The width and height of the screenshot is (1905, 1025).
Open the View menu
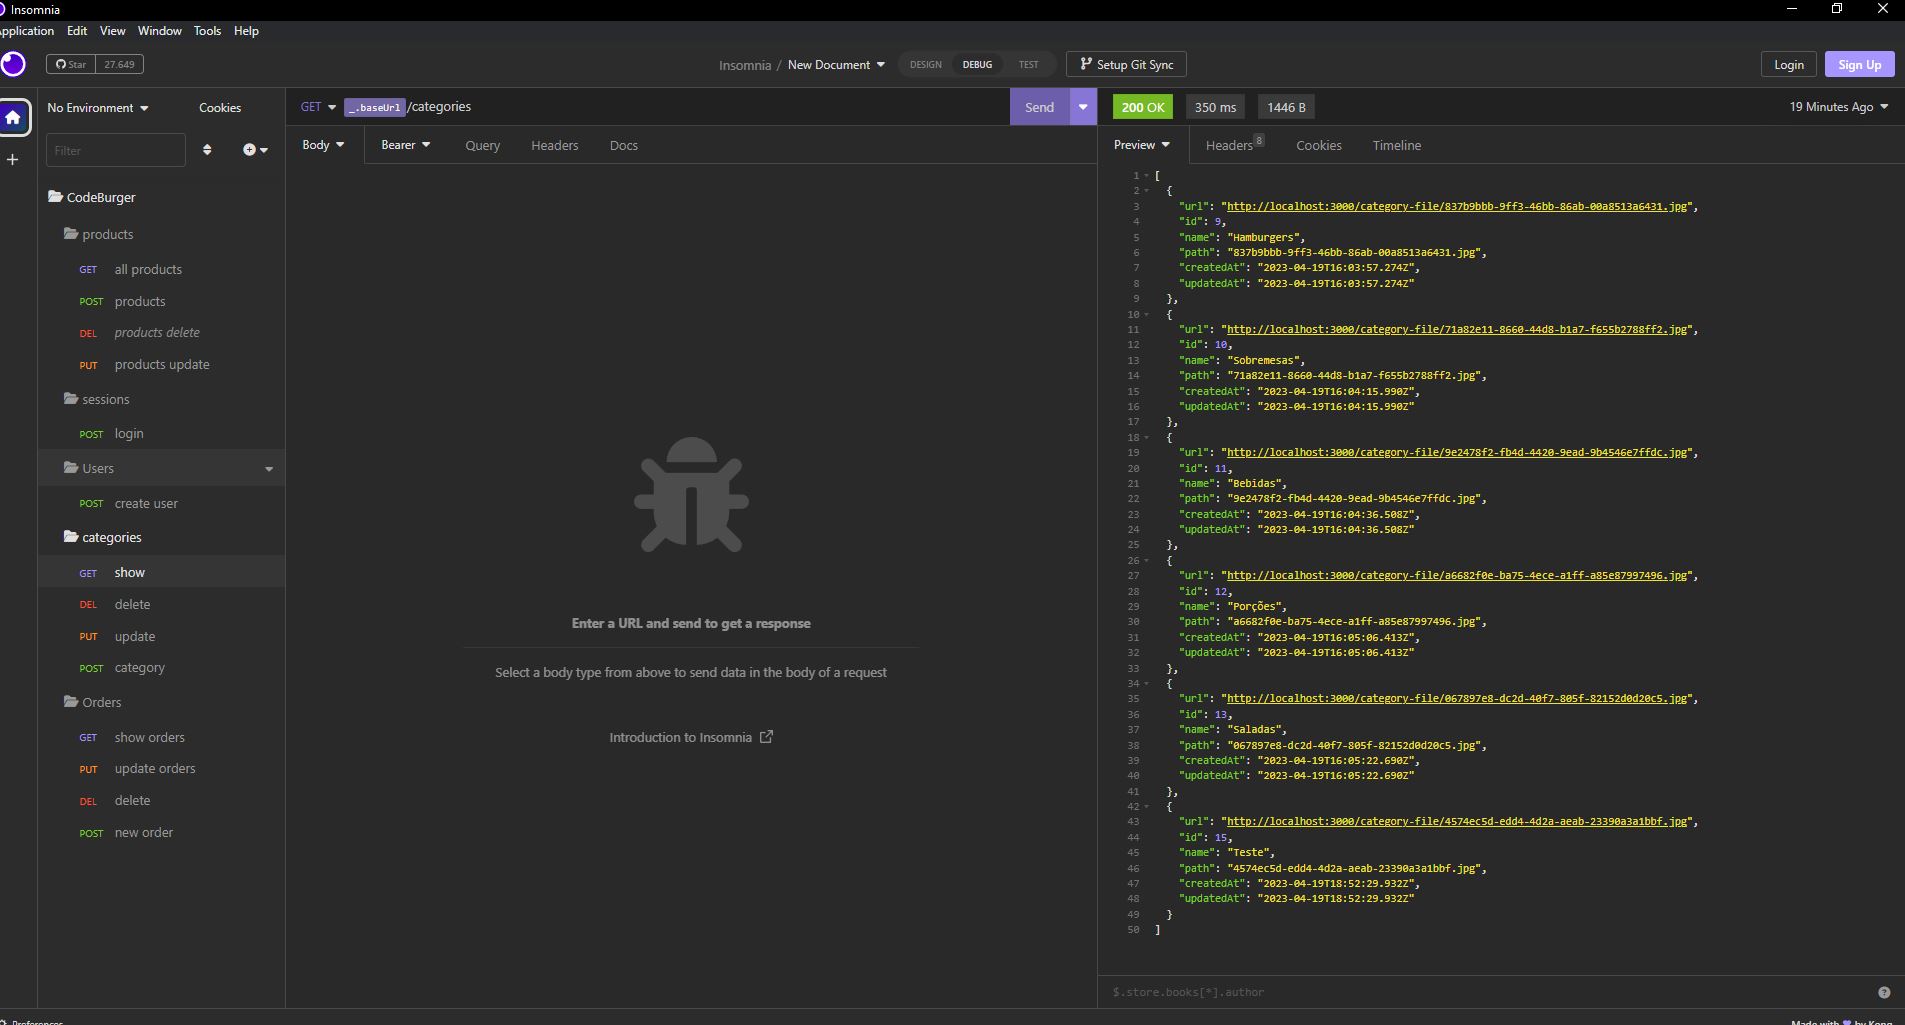click(x=113, y=31)
